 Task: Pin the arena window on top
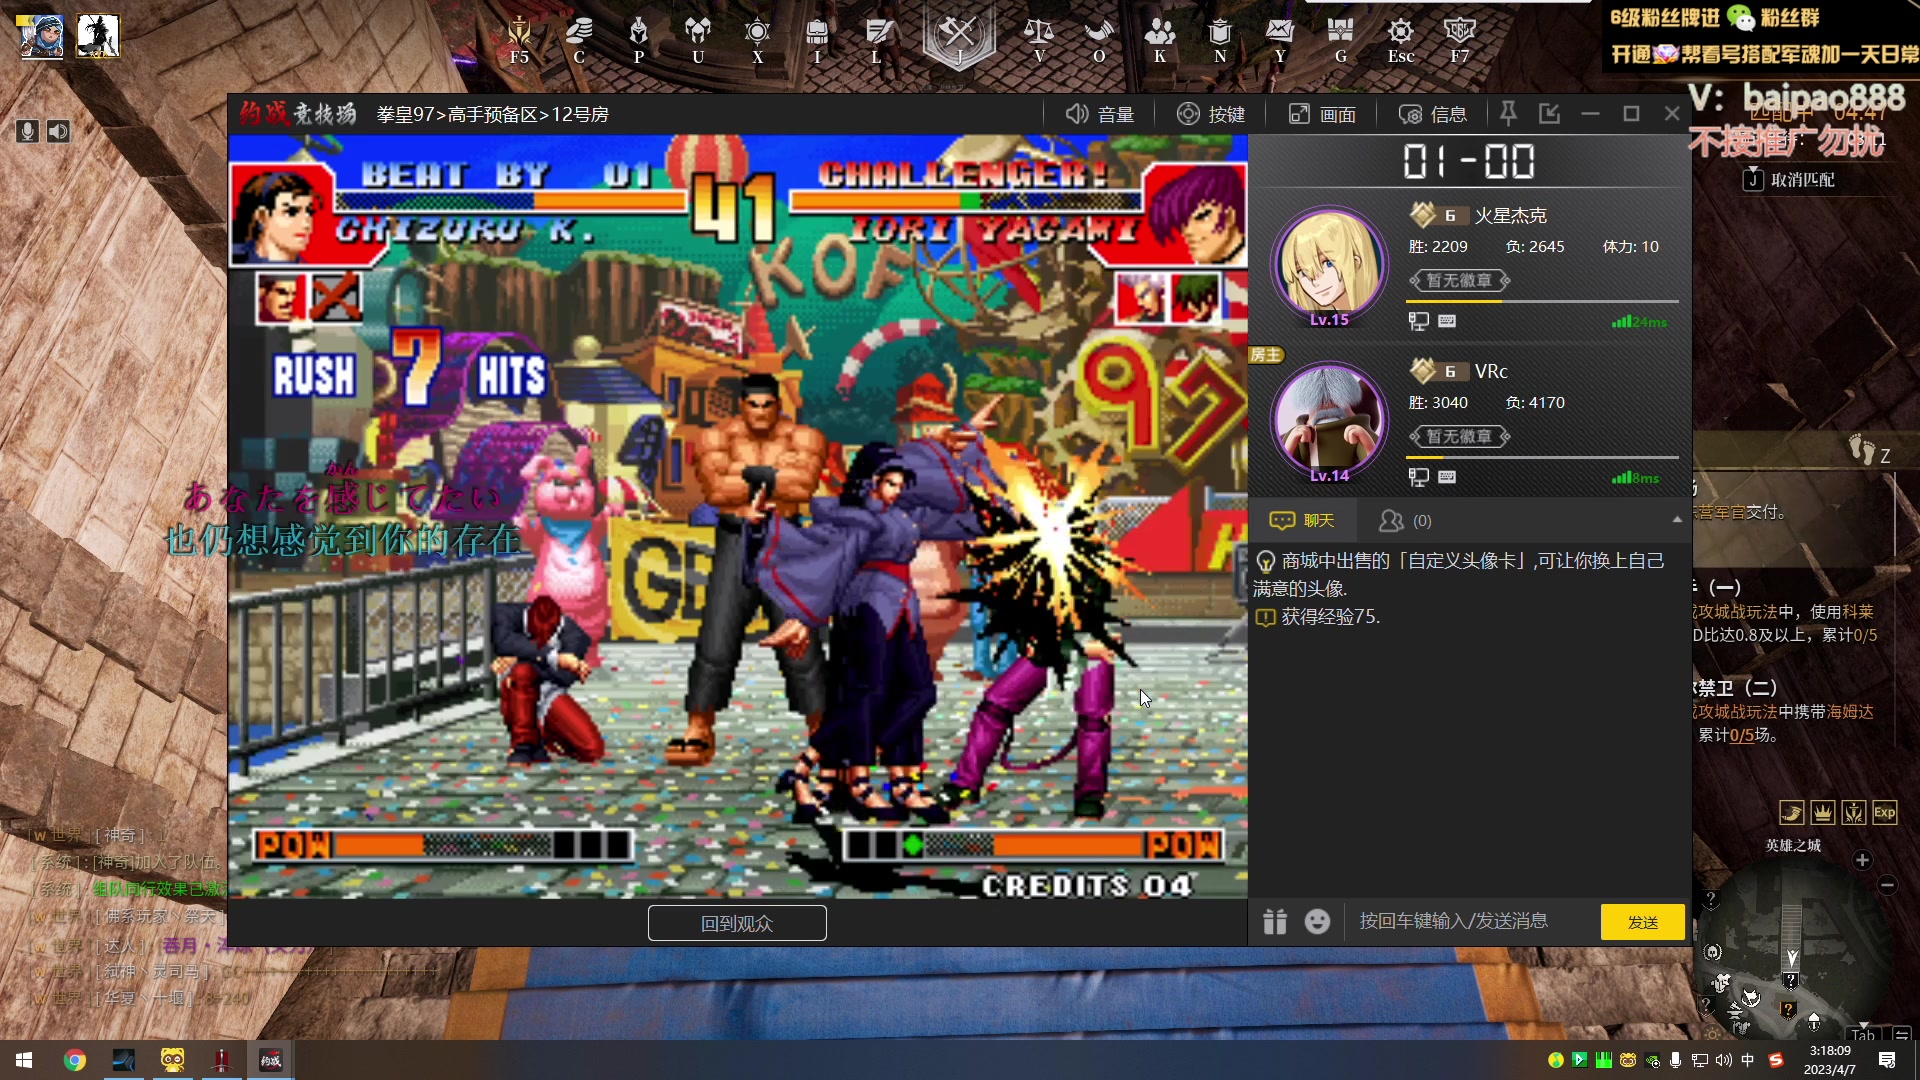tap(1509, 113)
